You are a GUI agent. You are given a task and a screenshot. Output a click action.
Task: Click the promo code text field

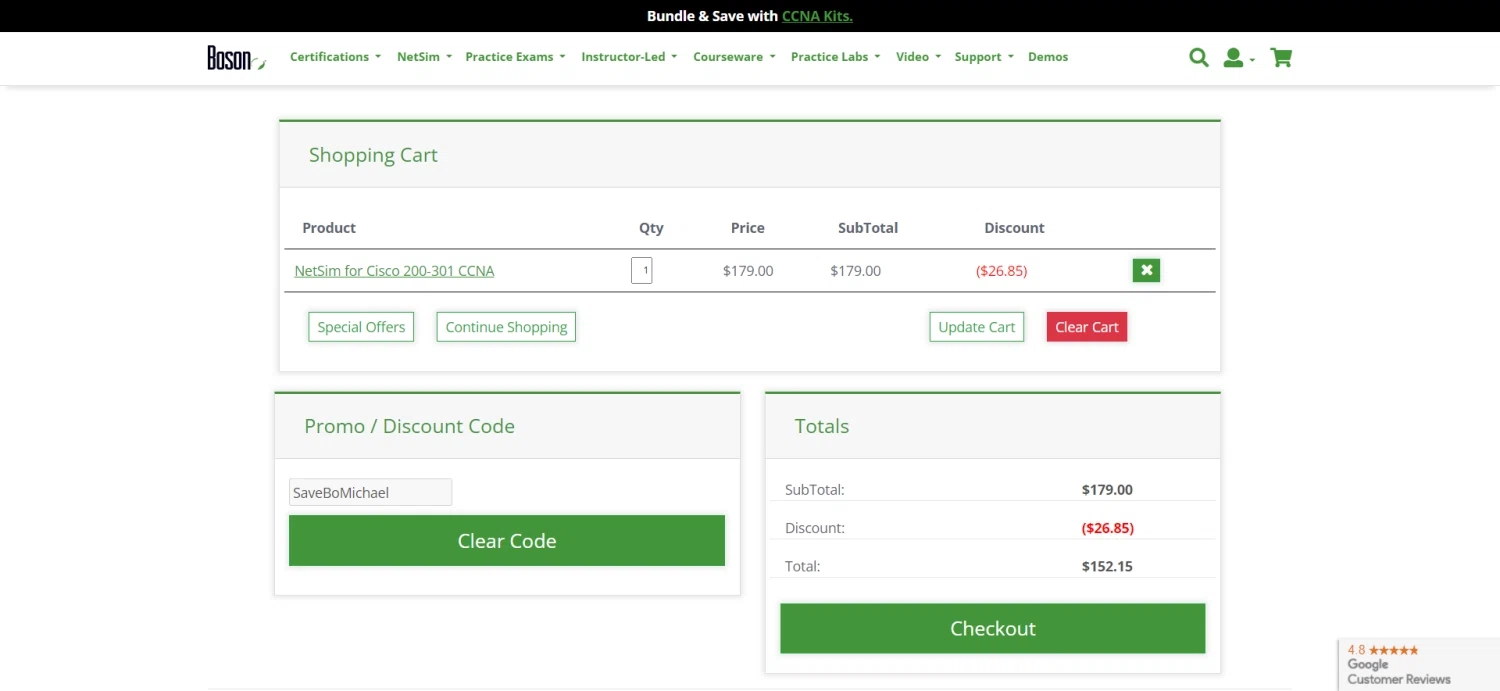click(370, 492)
